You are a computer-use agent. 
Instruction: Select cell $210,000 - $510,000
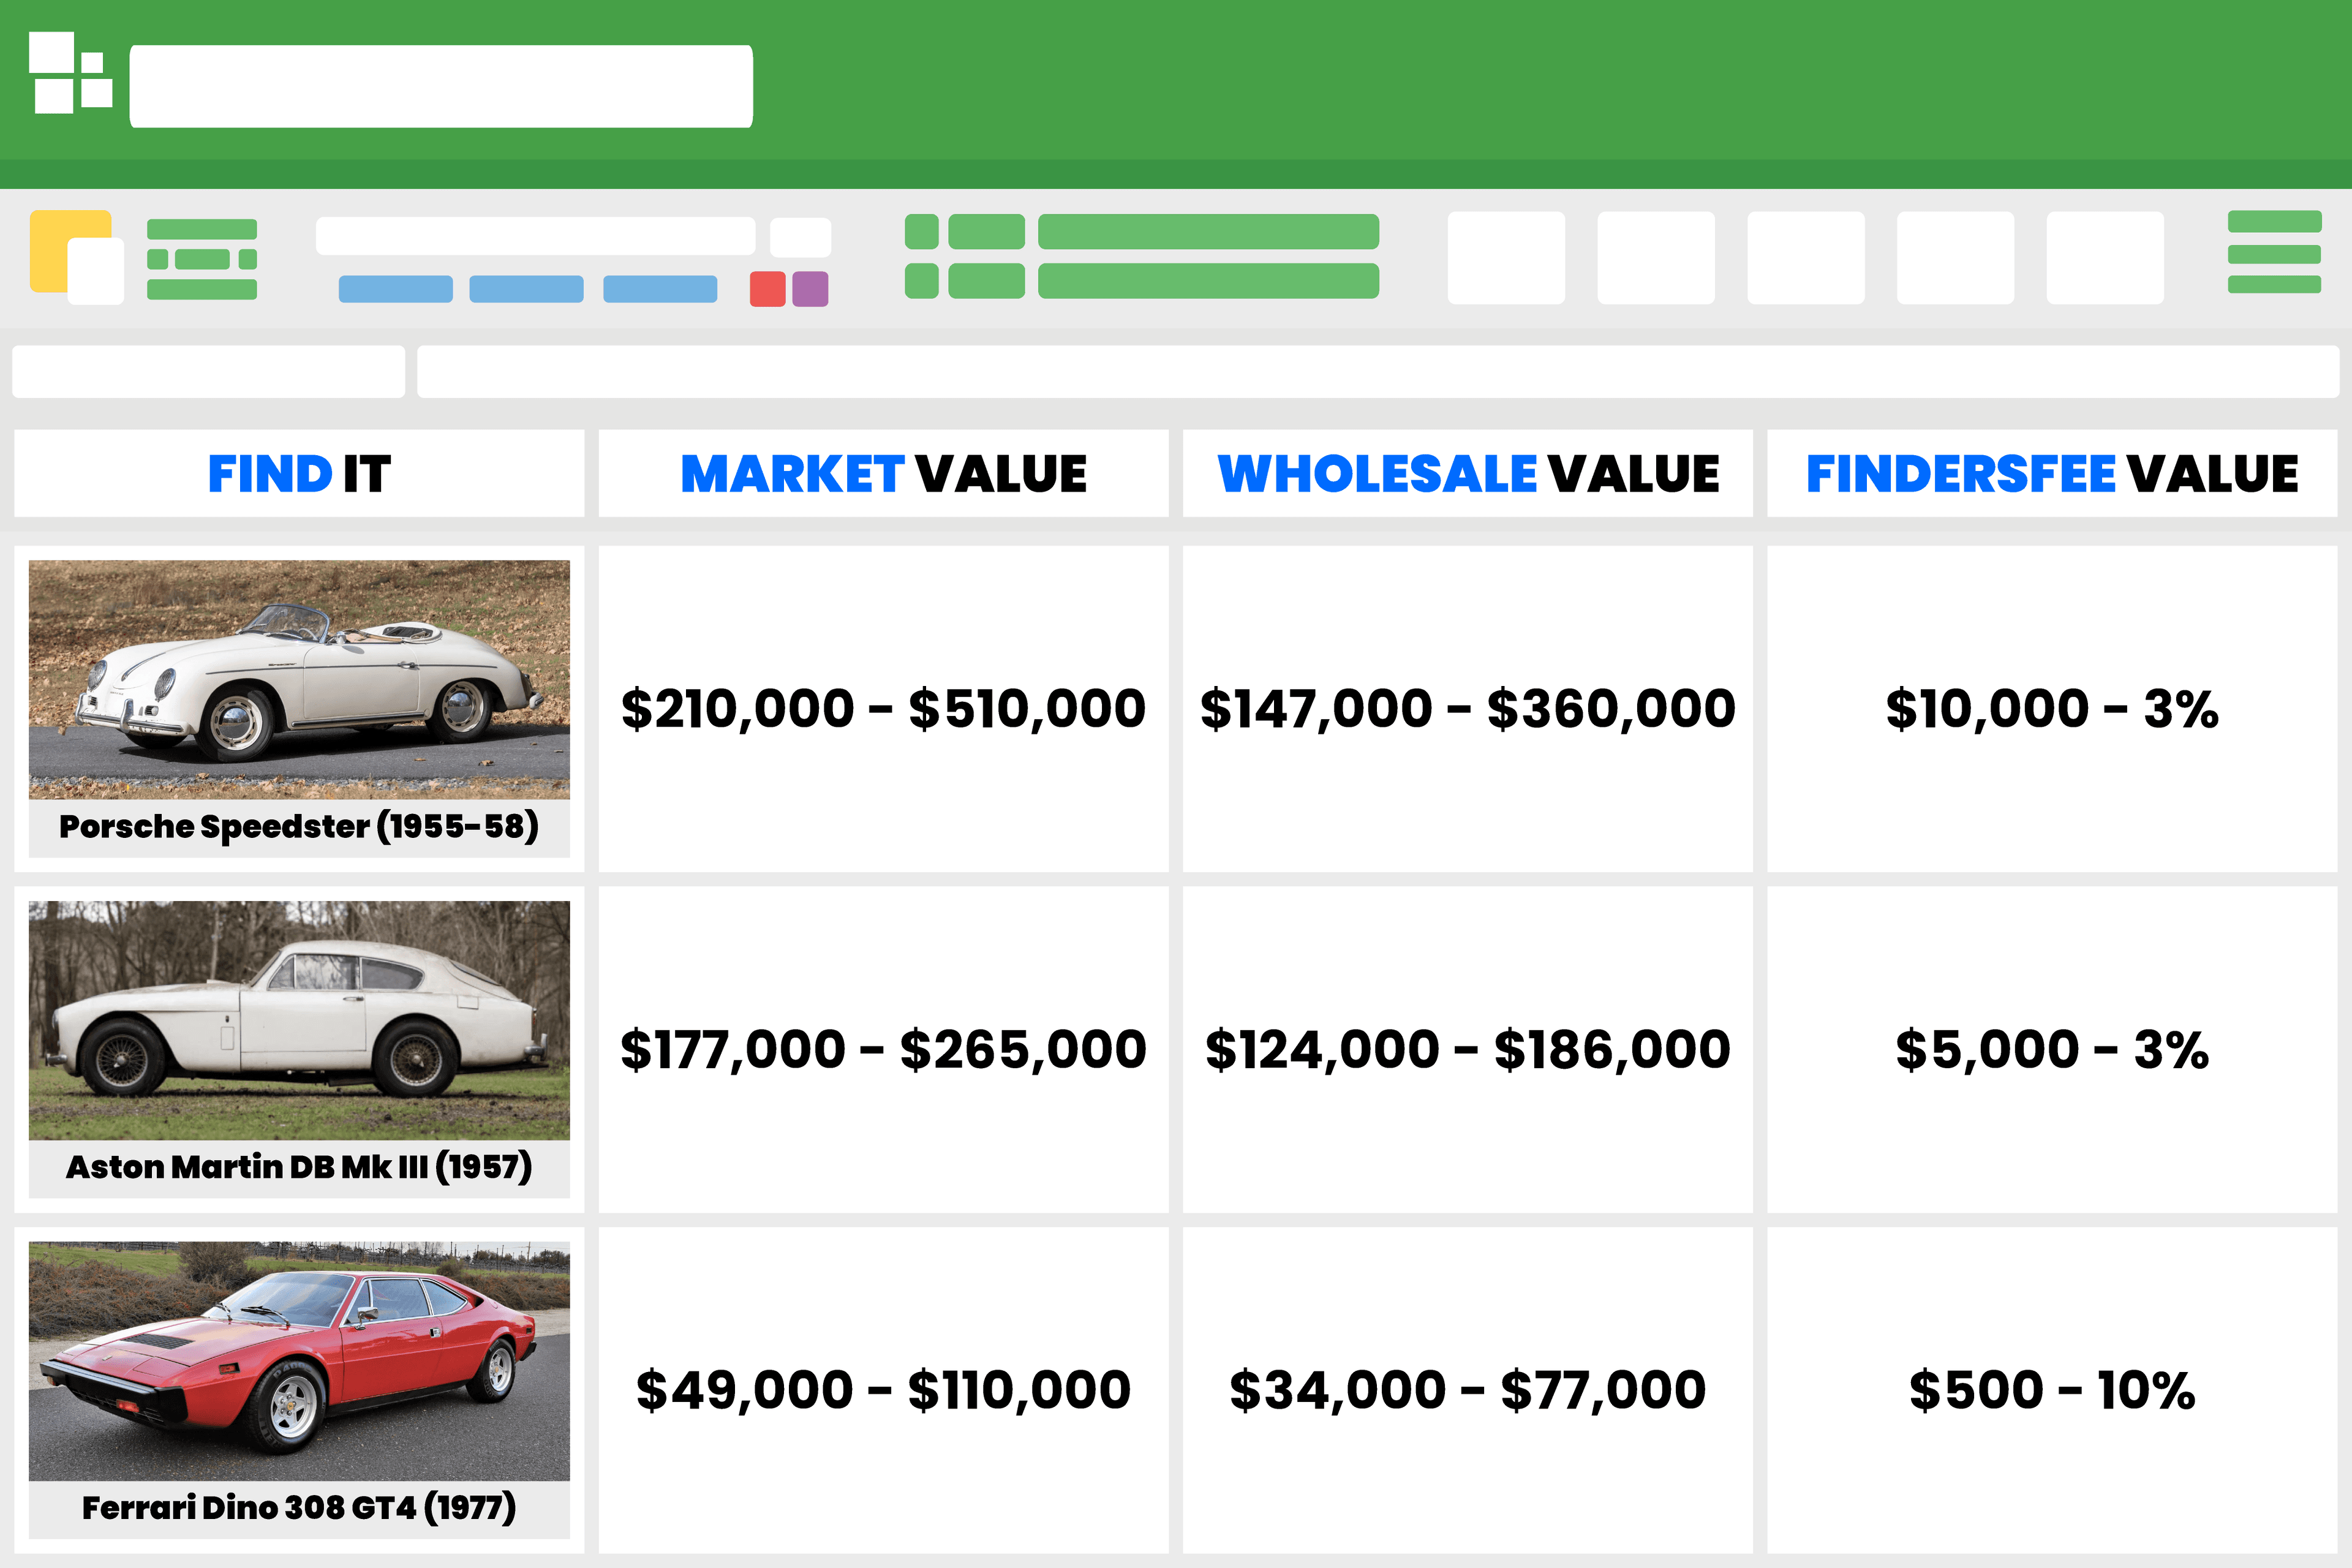point(883,709)
